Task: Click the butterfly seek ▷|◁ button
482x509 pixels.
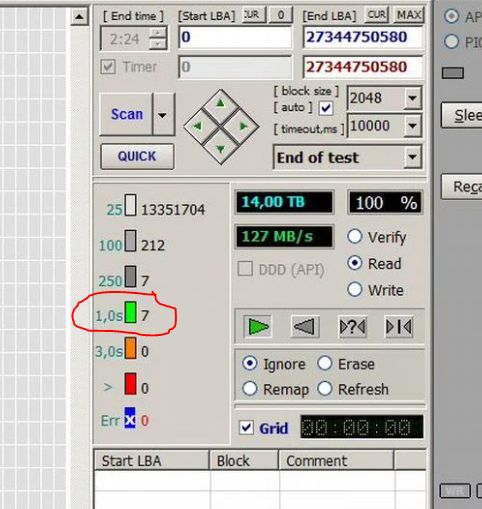Action: click(399, 327)
